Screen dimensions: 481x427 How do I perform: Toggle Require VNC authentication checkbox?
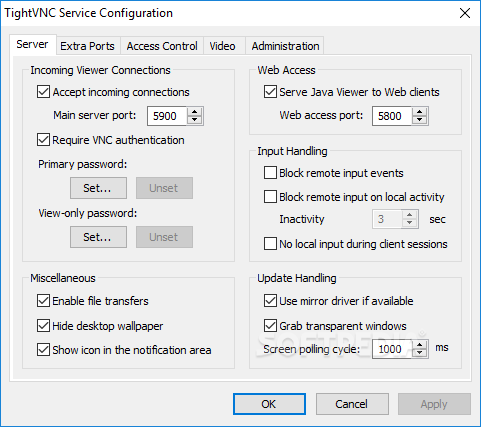pos(43,140)
